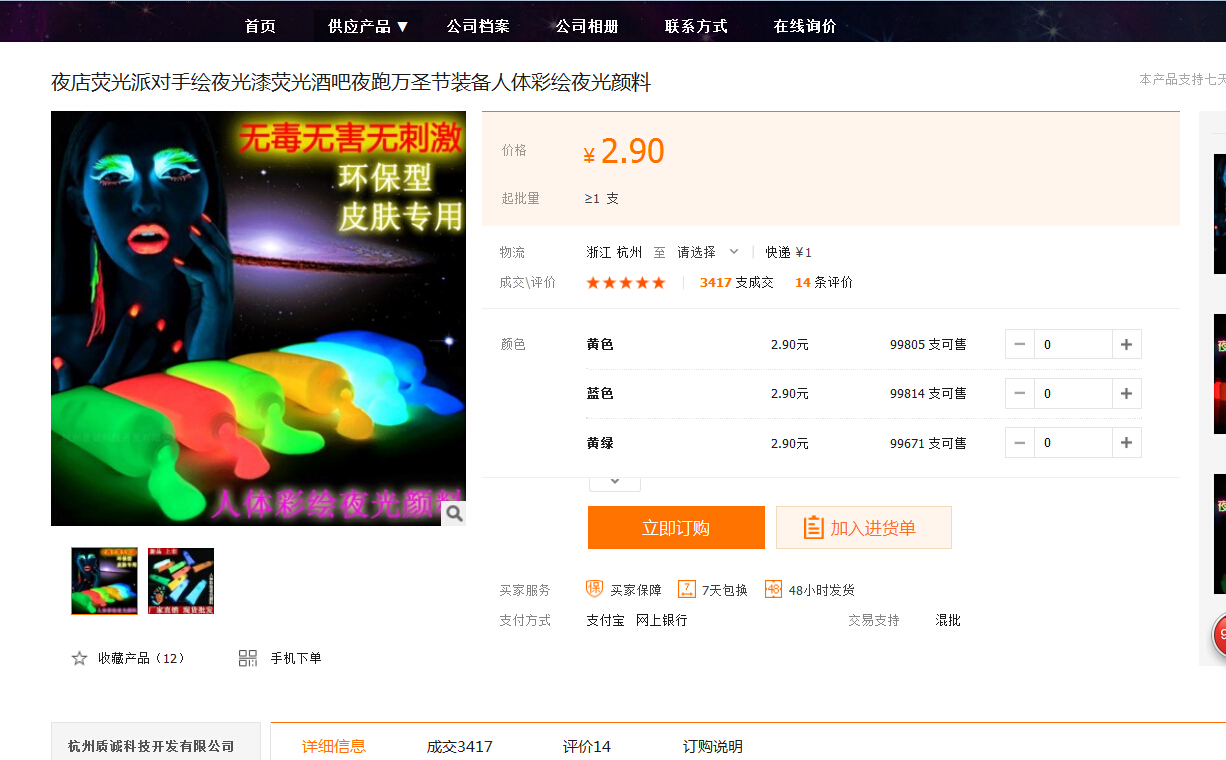Select the second product thumbnail
The height and width of the screenshot is (760, 1226).
(181, 580)
